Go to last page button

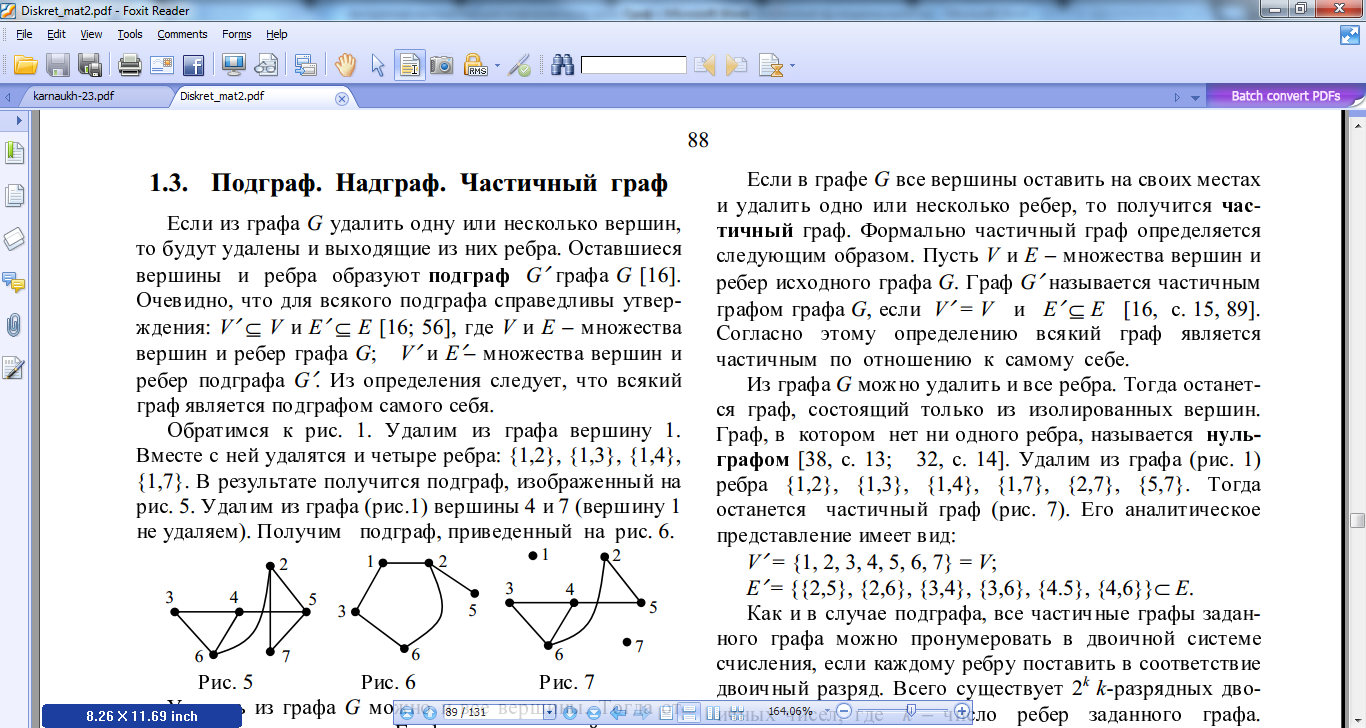tap(594, 712)
